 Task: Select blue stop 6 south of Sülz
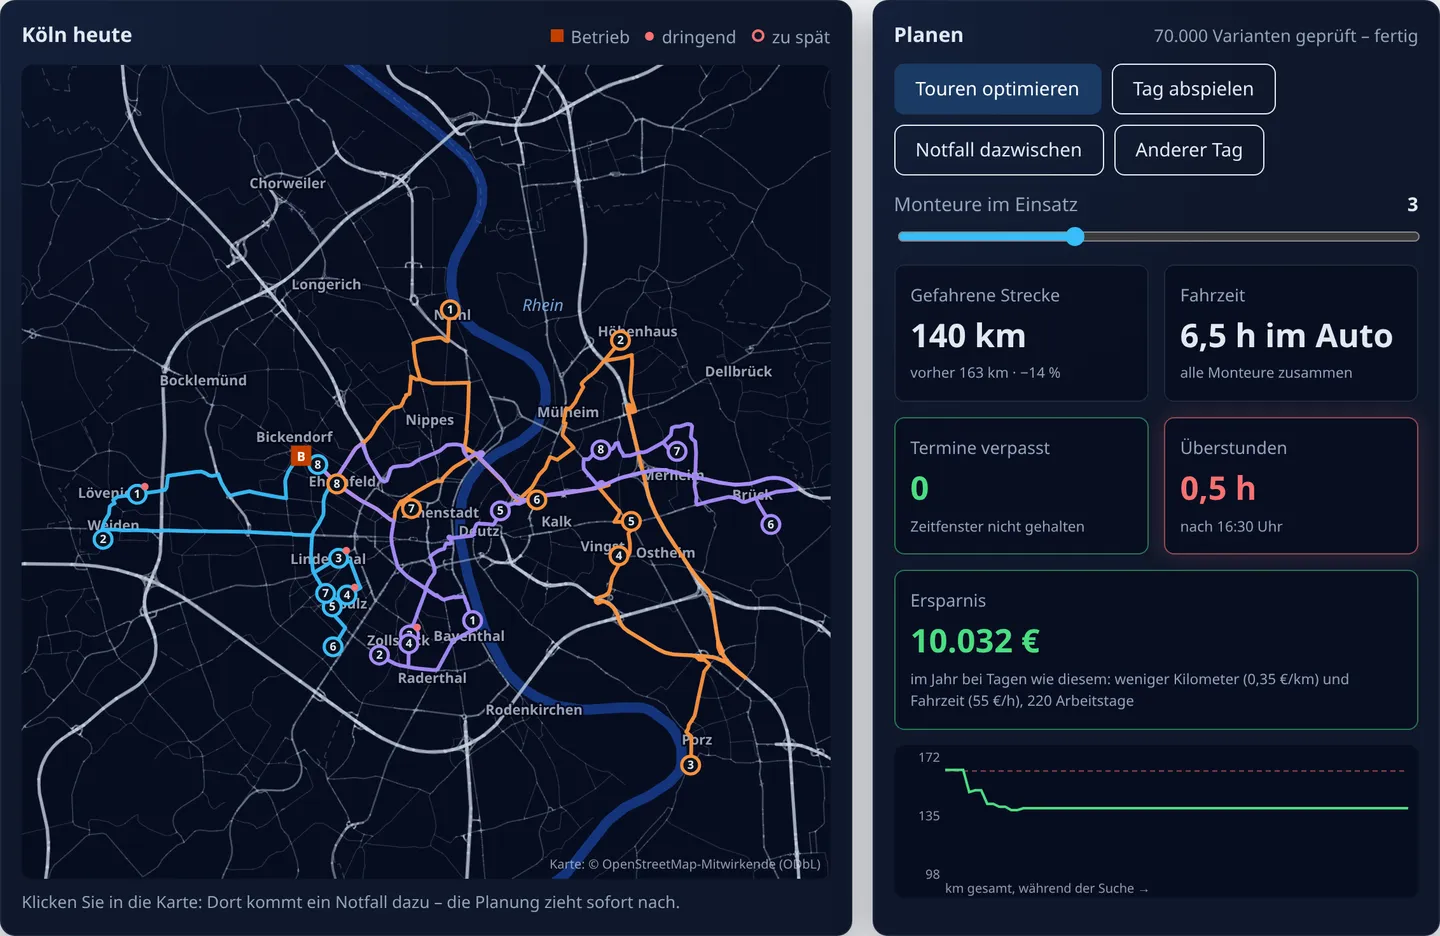[x=333, y=646]
